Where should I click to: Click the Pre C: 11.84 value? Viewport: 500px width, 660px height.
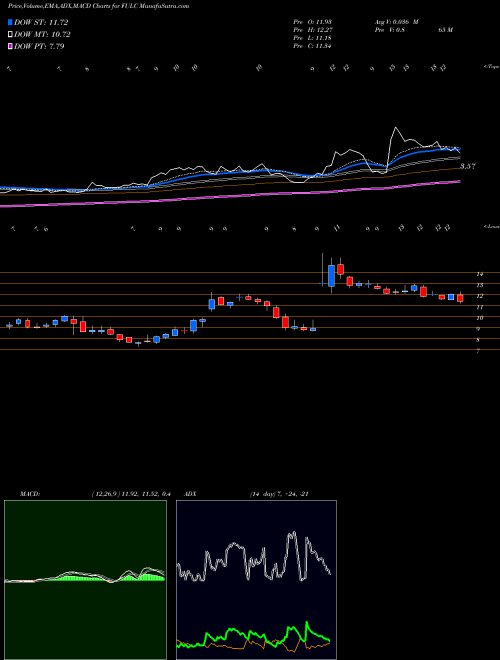[x=312, y=46]
